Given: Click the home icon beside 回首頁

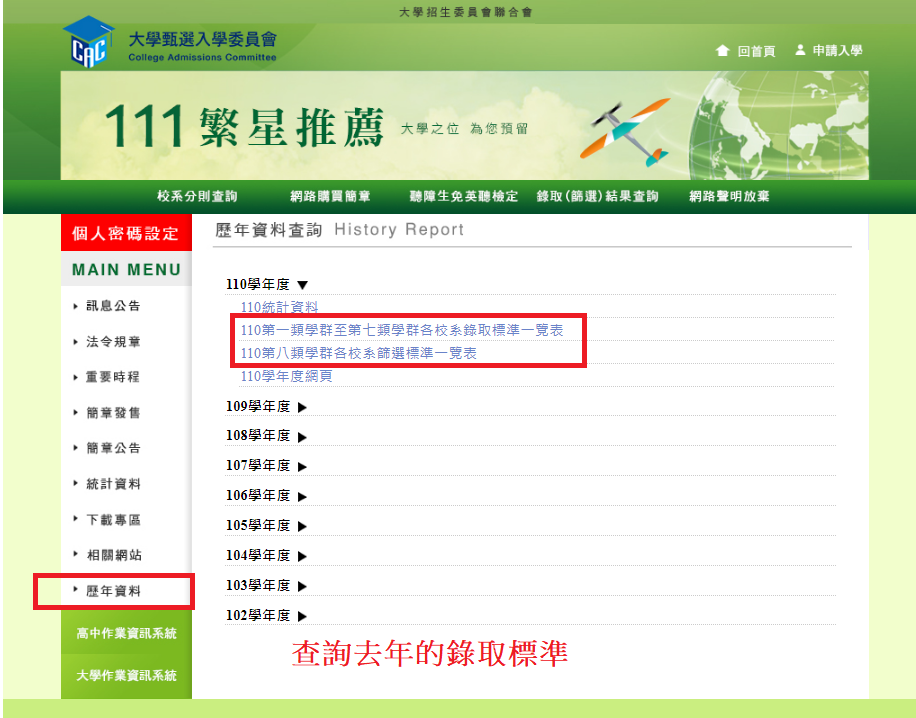Looking at the screenshot, I should 723,51.
